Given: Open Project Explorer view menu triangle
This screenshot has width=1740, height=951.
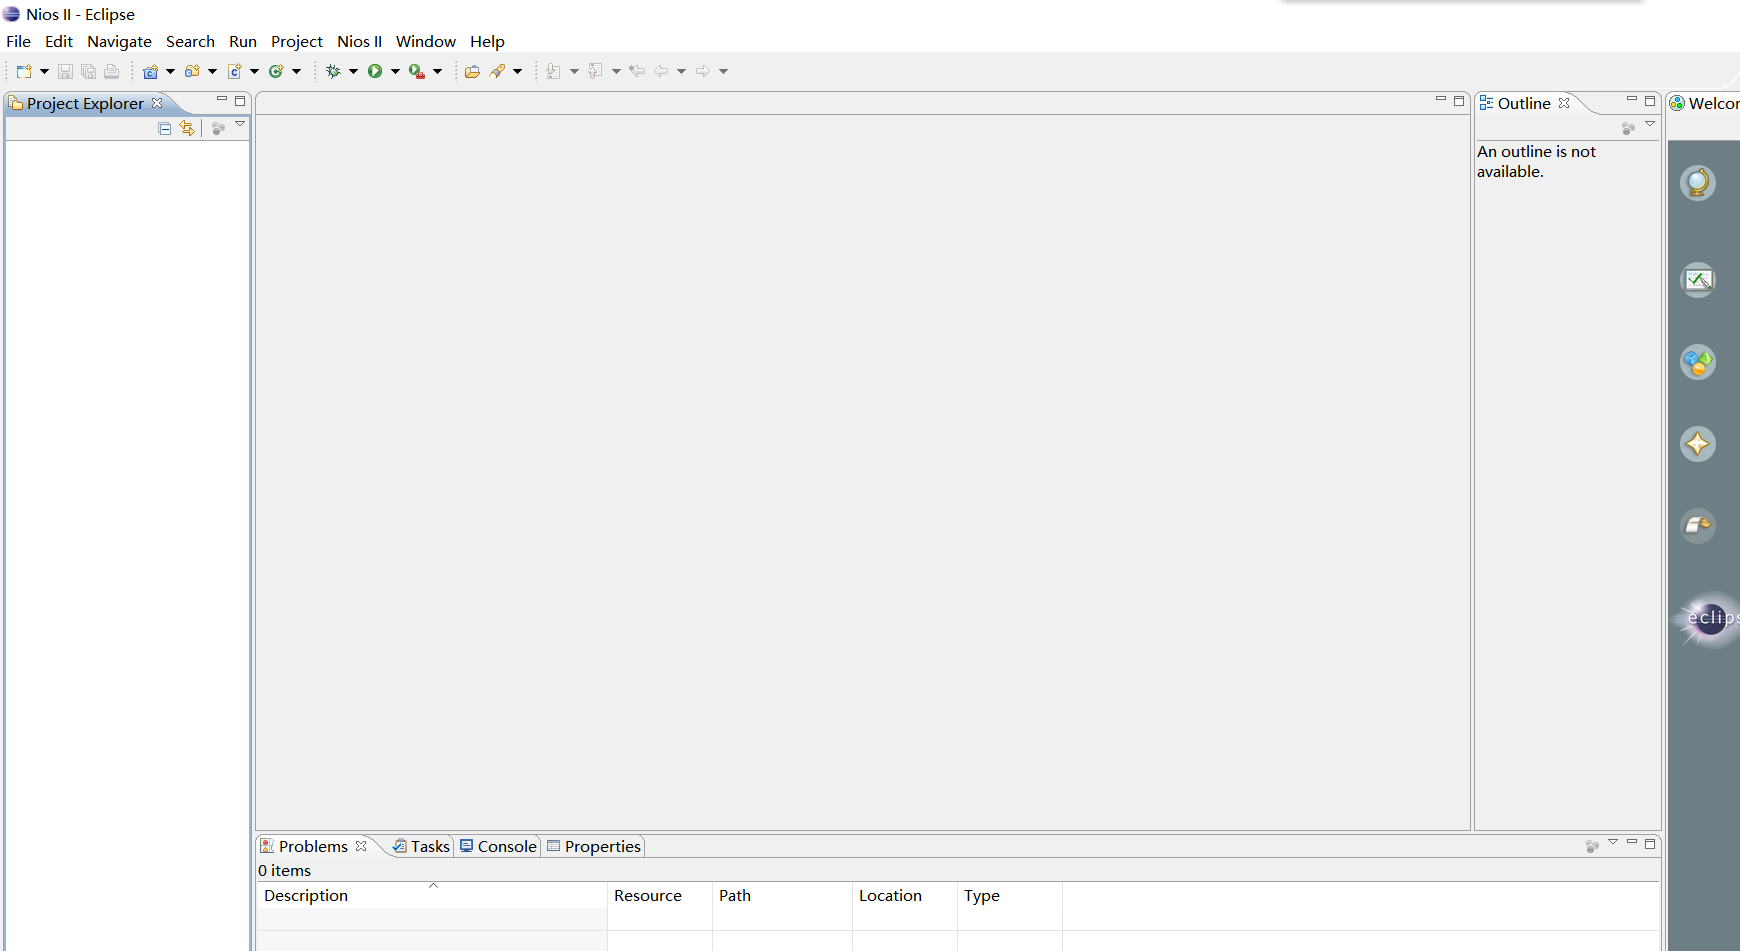Looking at the screenshot, I should click(x=240, y=124).
